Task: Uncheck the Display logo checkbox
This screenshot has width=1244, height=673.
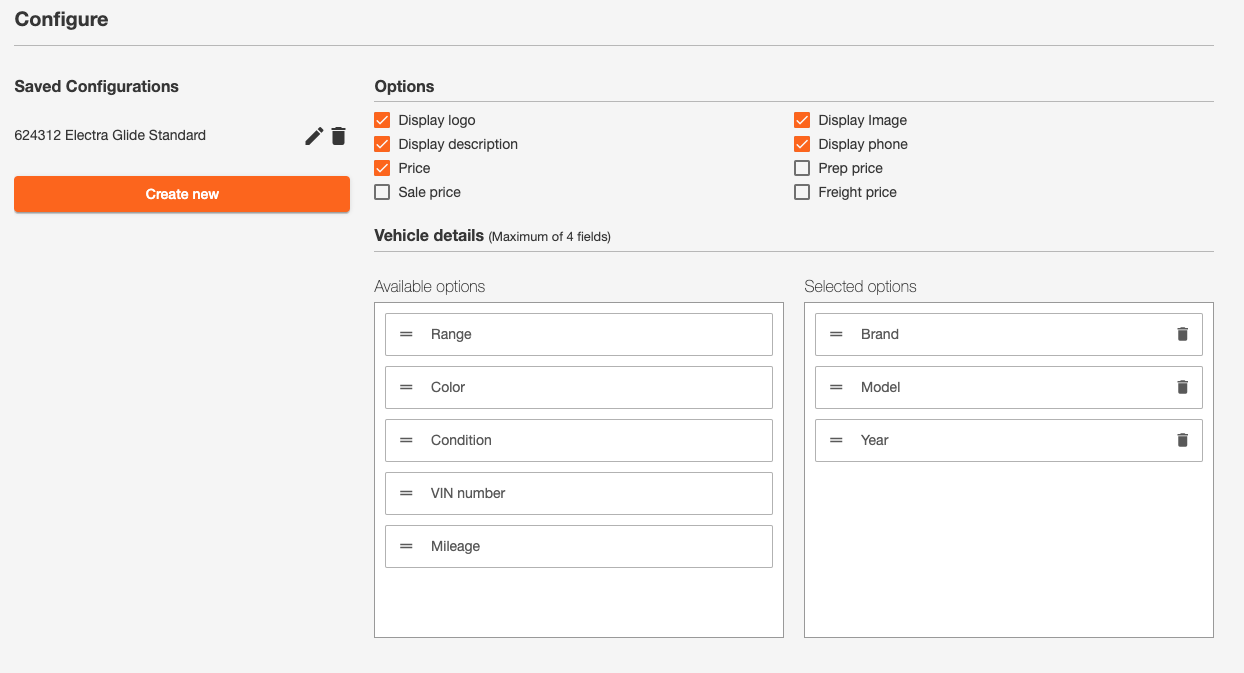Action: pos(382,120)
